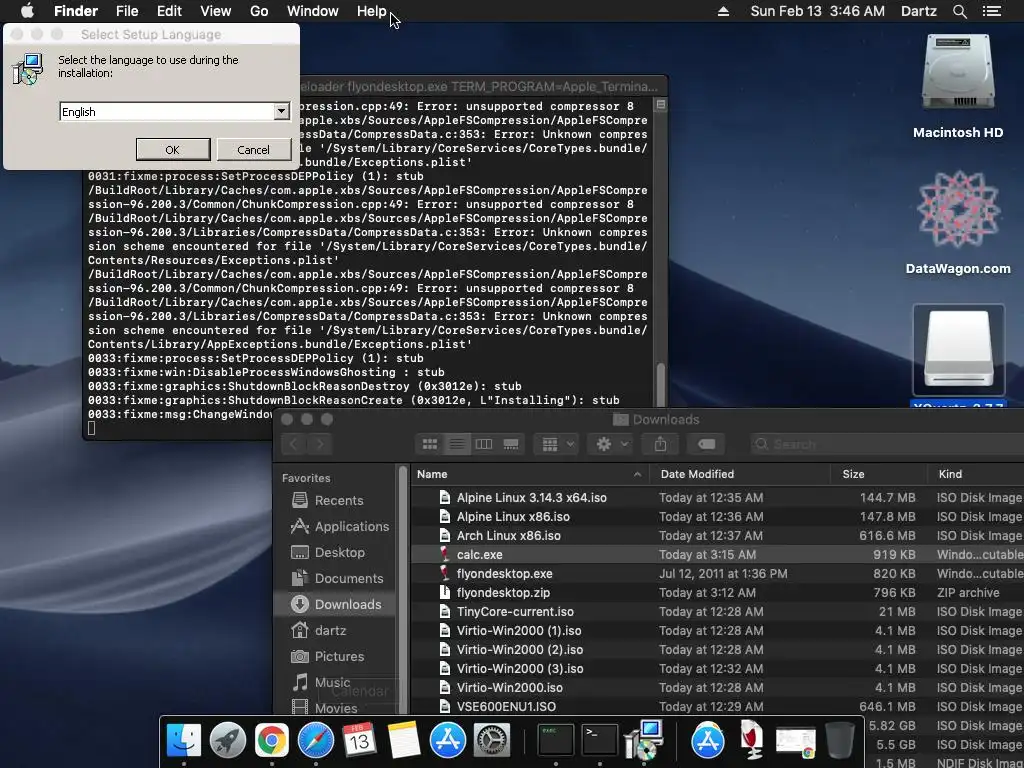Click OK in Select Setup Language dialog

[x=172, y=150]
